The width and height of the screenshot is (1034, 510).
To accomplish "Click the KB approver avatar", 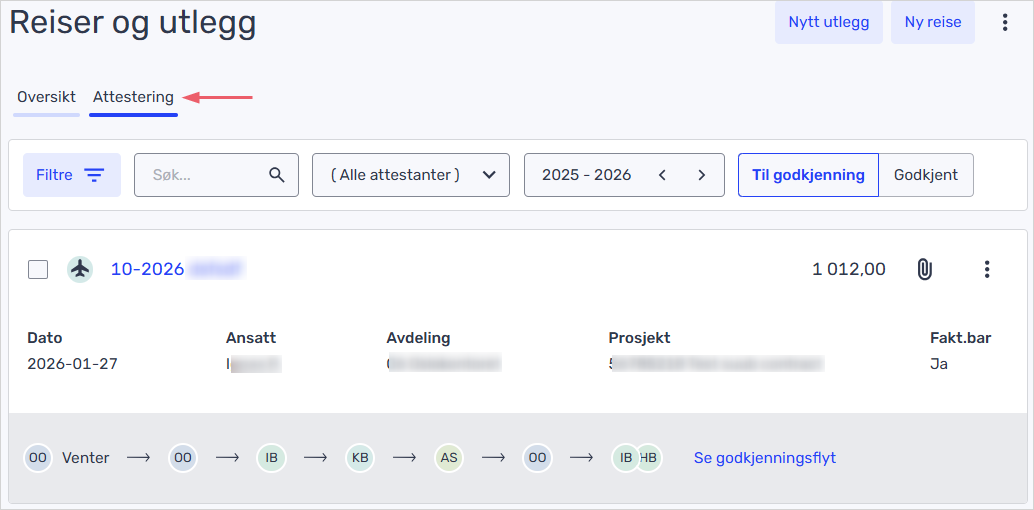I will 359,458.
